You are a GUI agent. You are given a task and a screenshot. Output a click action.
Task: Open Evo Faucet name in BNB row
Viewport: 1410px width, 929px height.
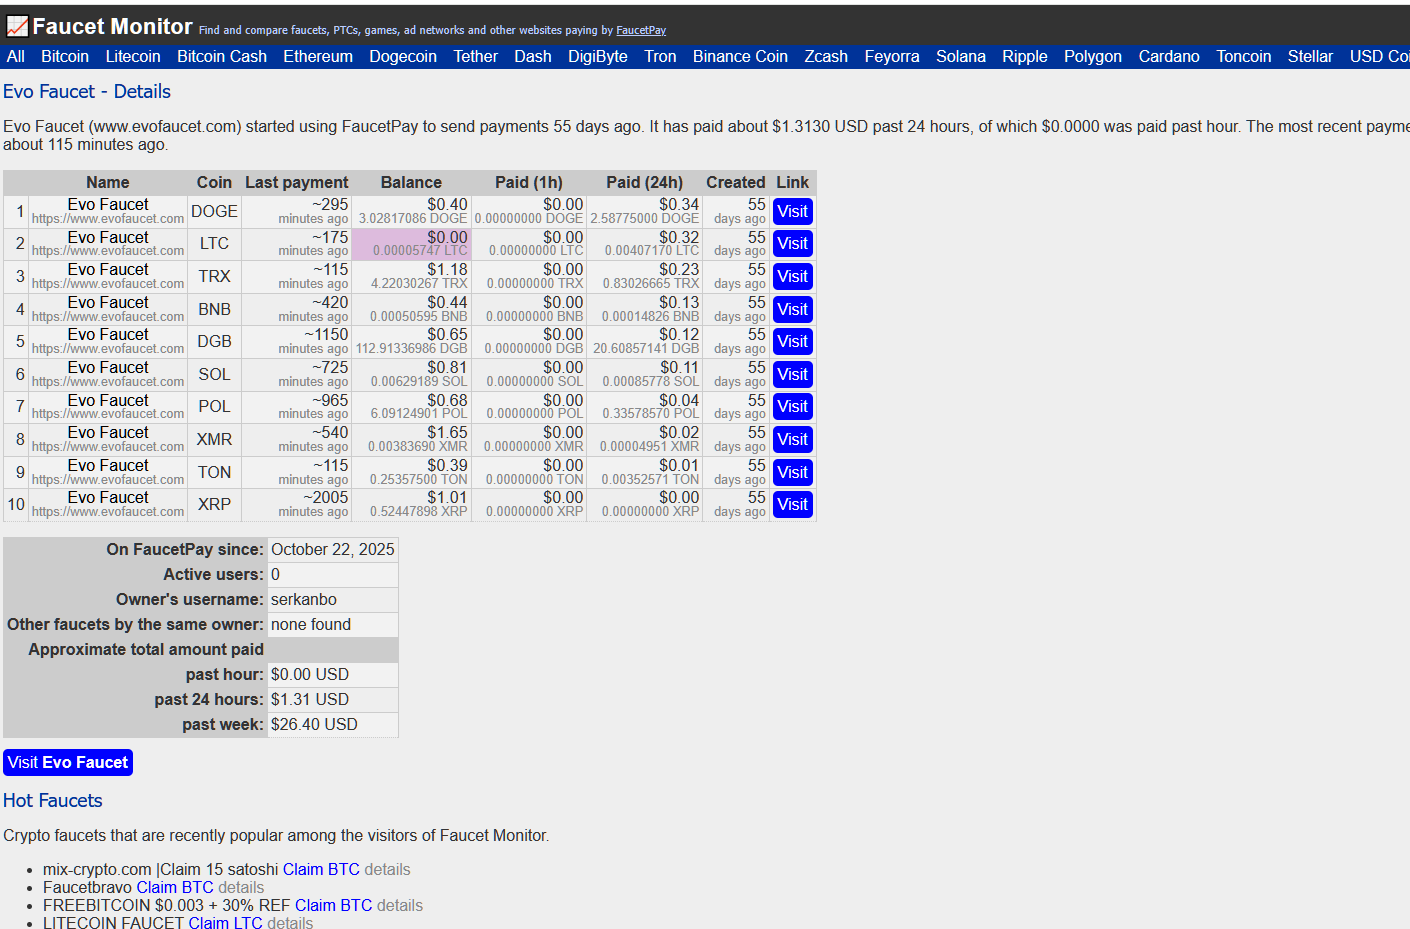(x=108, y=302)
